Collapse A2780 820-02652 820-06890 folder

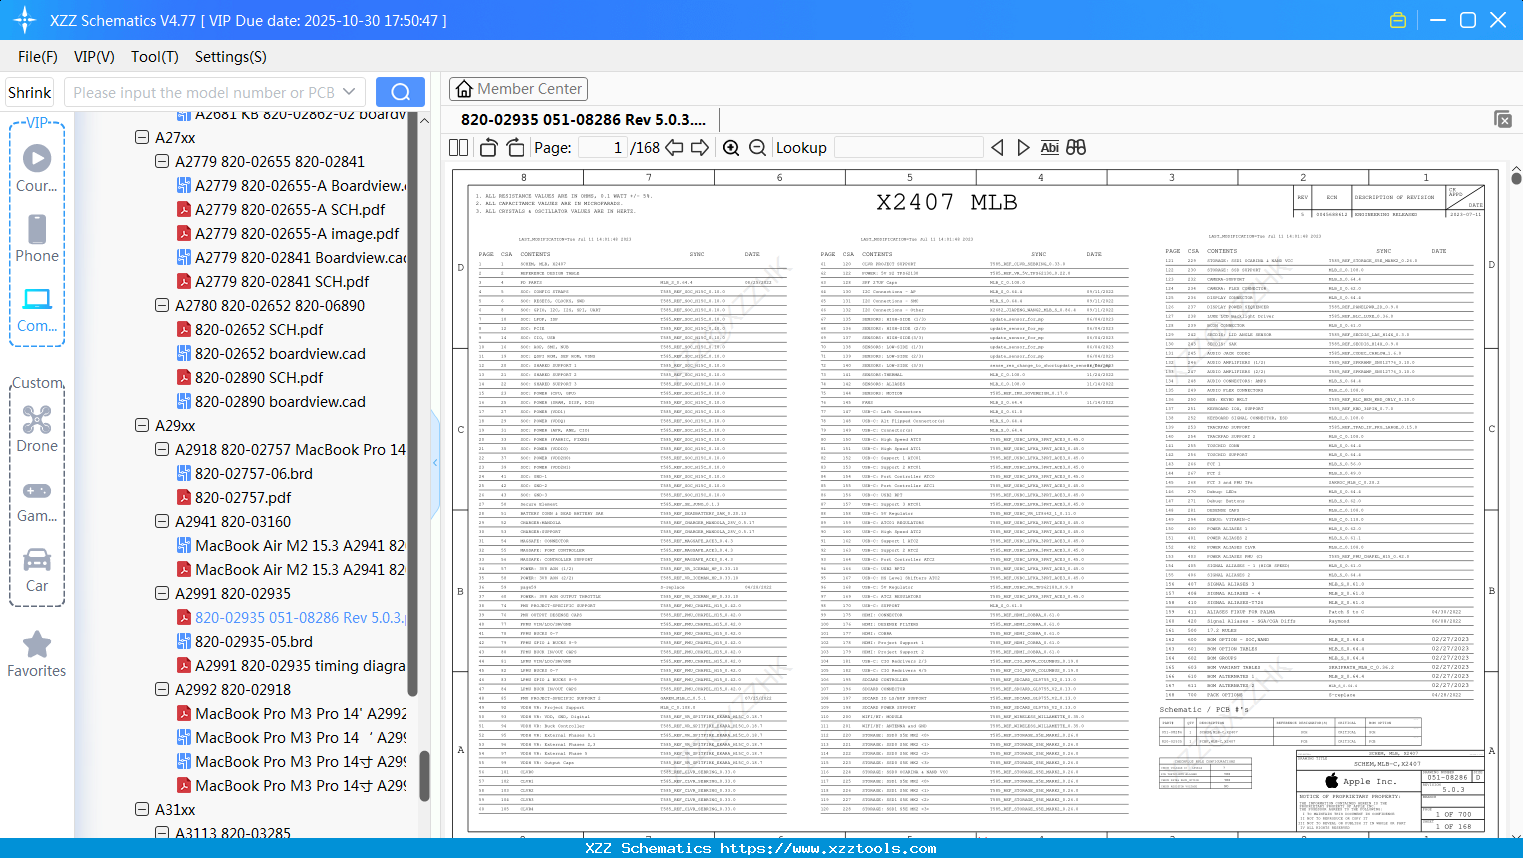[162, 305]
